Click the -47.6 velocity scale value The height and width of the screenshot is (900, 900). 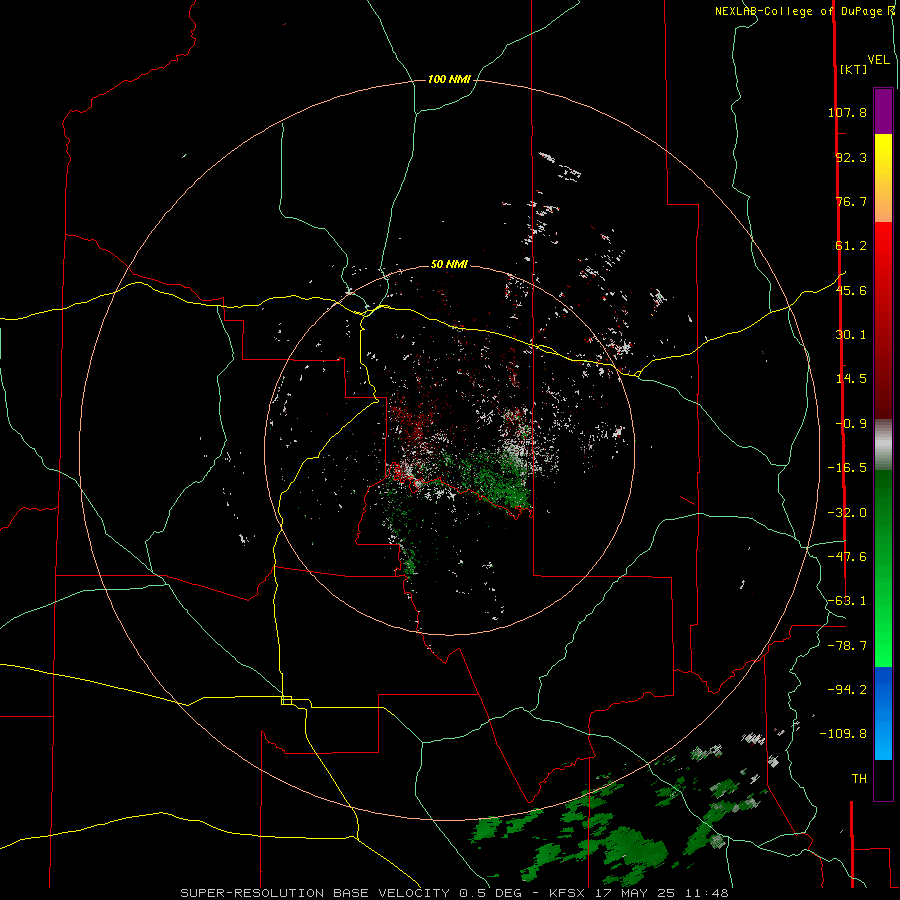click(847, 557)
